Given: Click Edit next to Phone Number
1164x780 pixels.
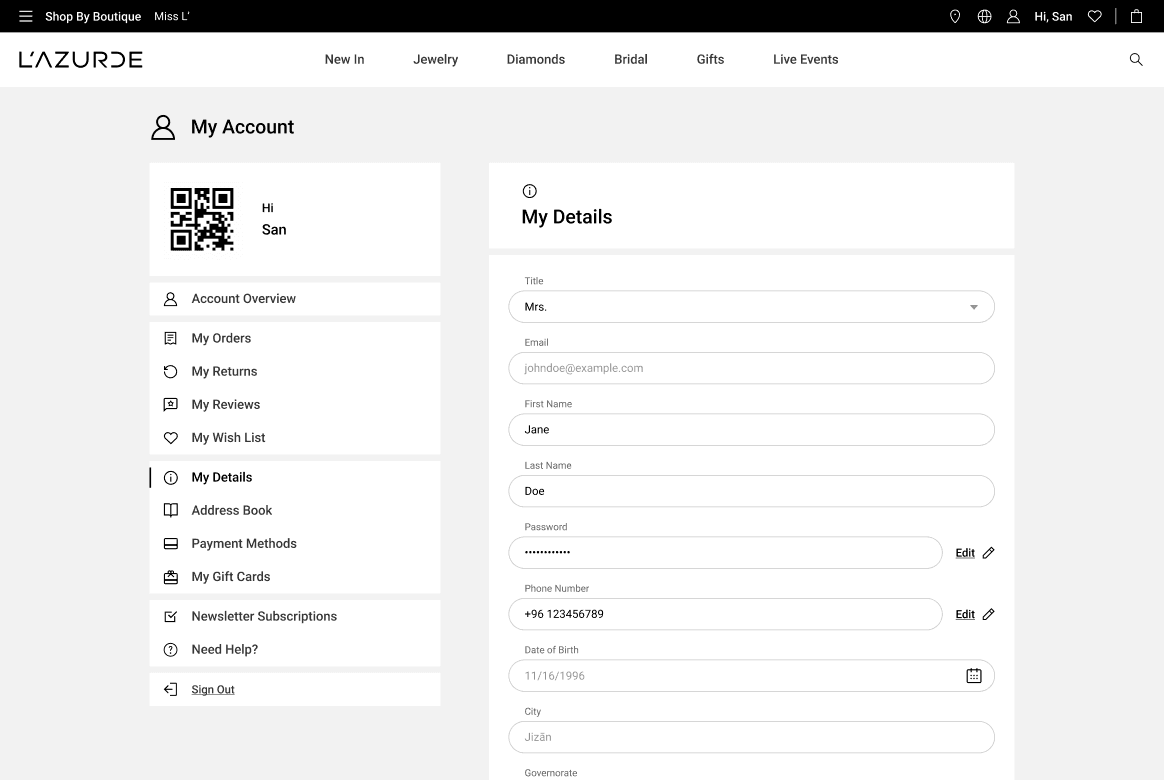Looking at the screenshot, I should [x=965, y=615].
